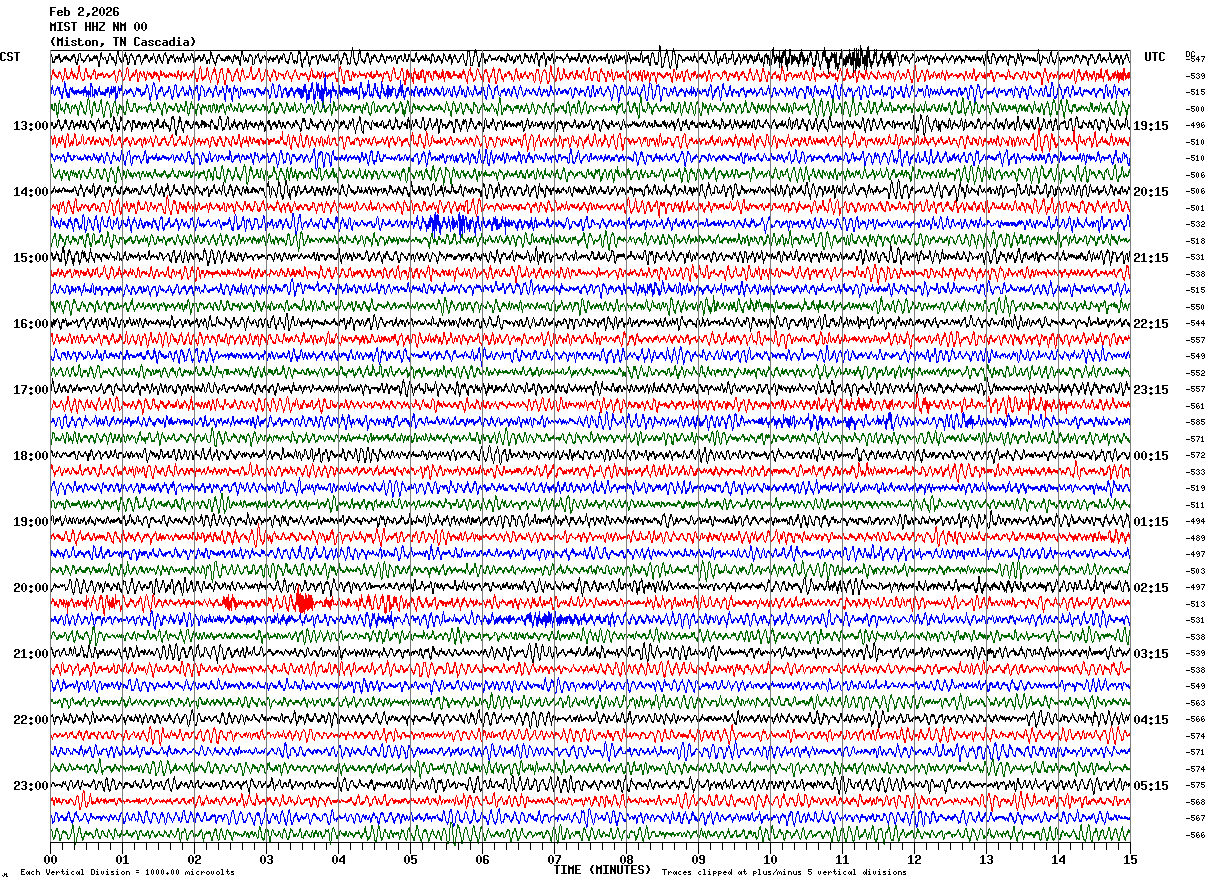Select the 19:00 CST hour label

(x=31, y=522)
